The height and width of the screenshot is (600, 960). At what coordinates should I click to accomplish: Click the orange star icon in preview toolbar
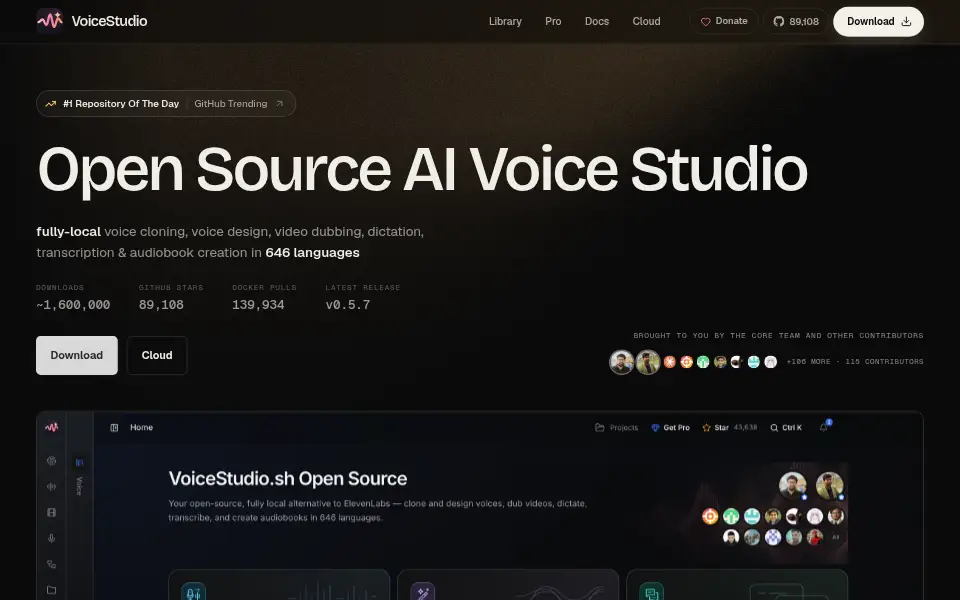(x=707, y=427)
